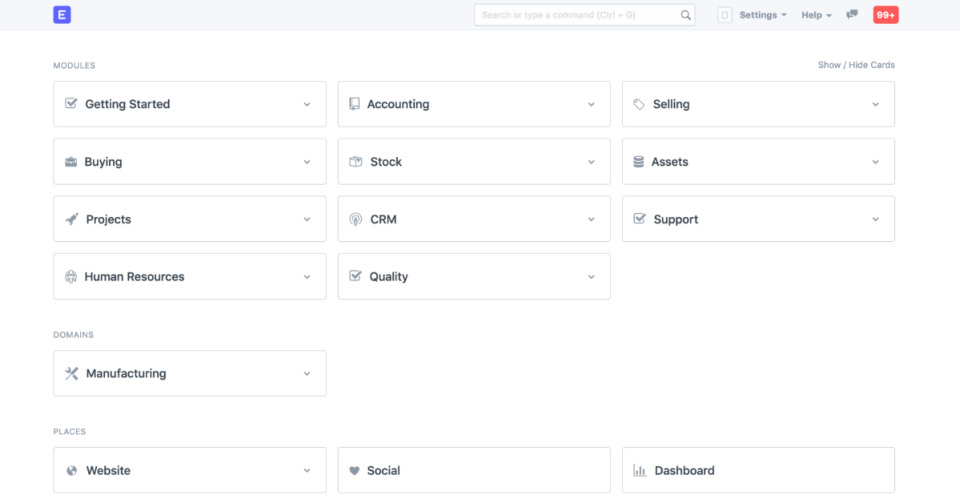Viewport: 960px width, 499px height.
Task: Focus the search or command input field
Action: coord(578,15)
